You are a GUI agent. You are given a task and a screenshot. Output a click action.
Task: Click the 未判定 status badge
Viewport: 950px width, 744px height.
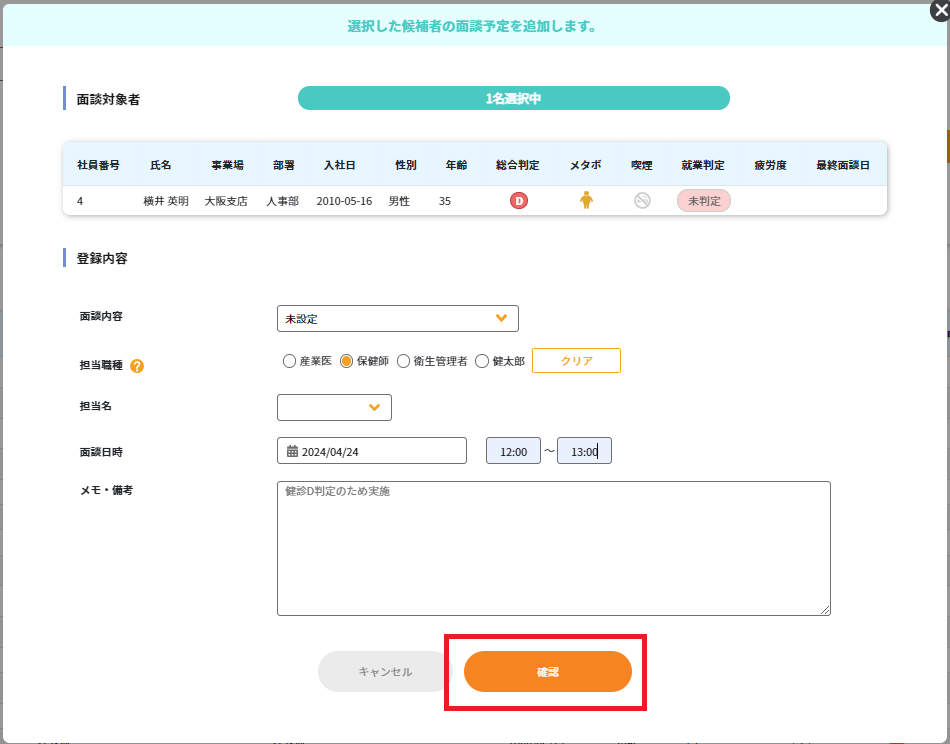point(703,201)
